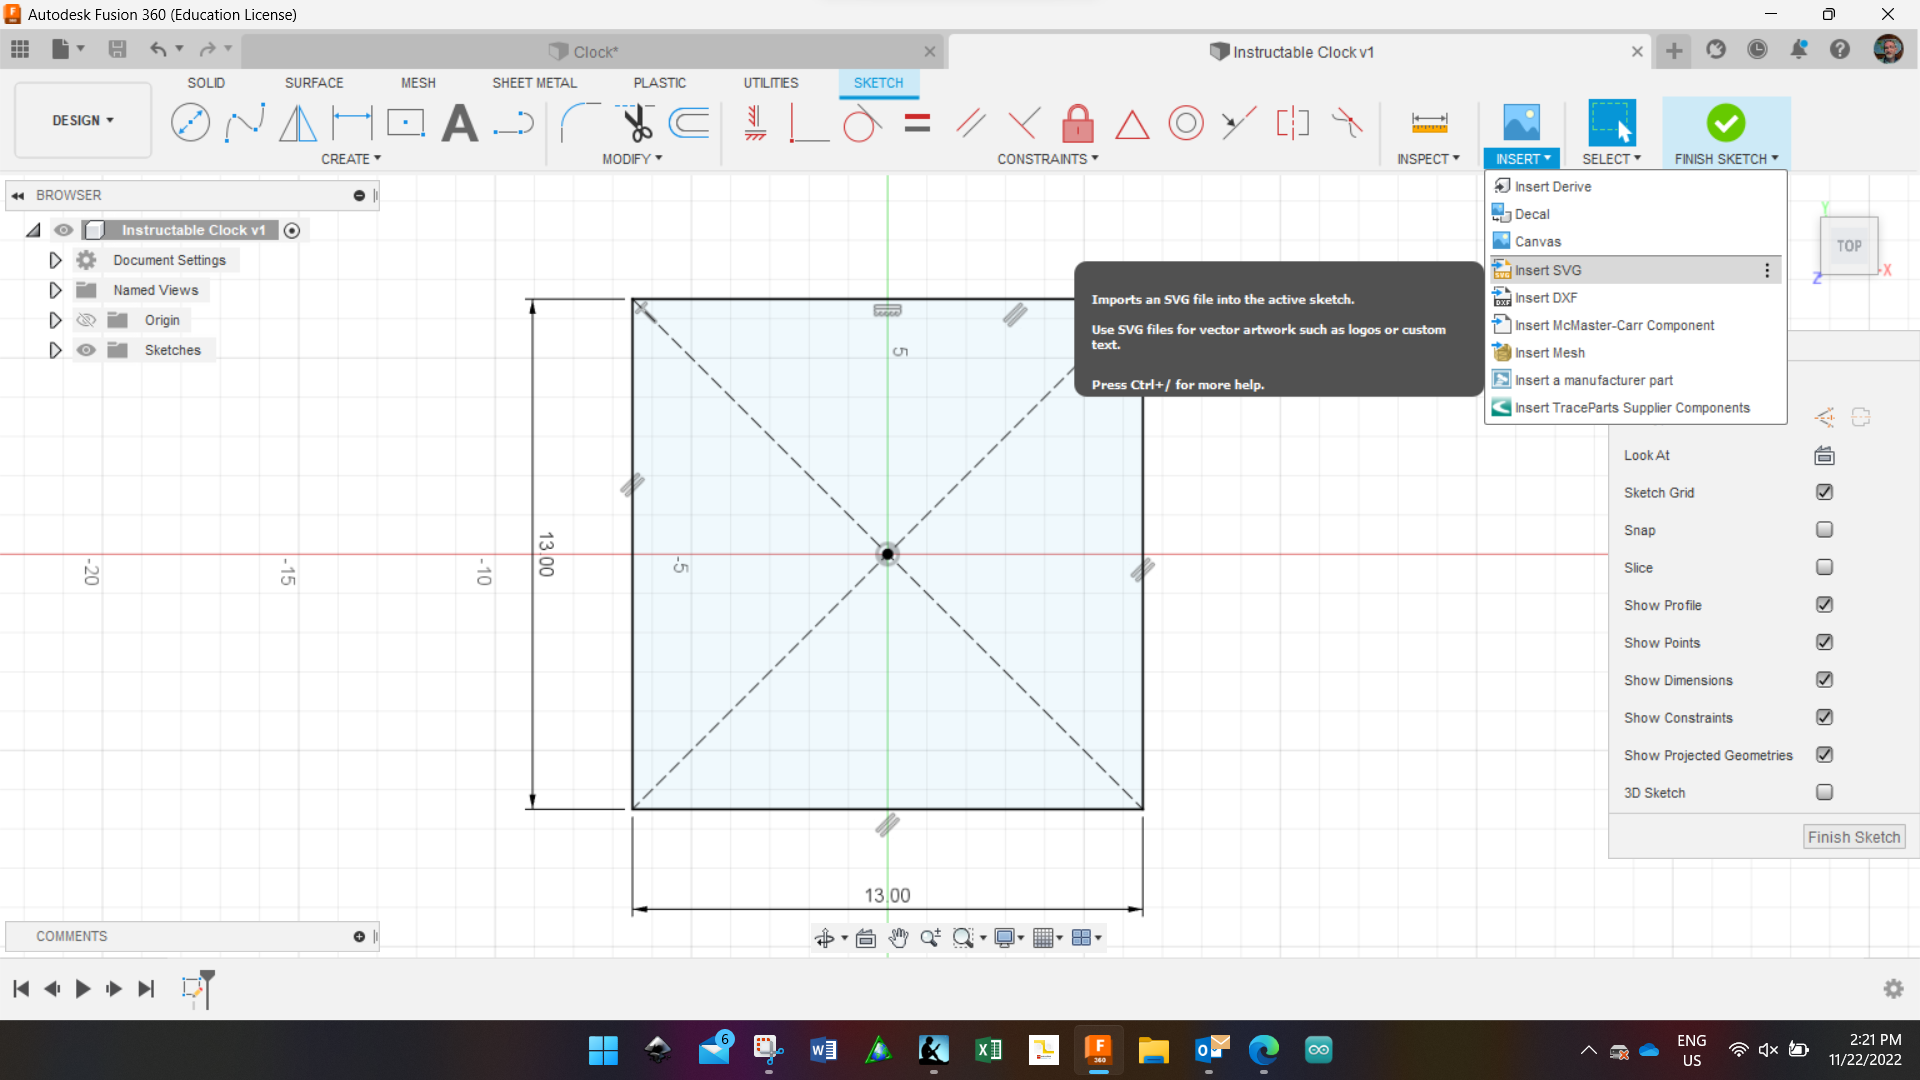1920x1080 pixels.
Task: Enable the 3D Sketch checkbox
Action: tap(1825, 791)
